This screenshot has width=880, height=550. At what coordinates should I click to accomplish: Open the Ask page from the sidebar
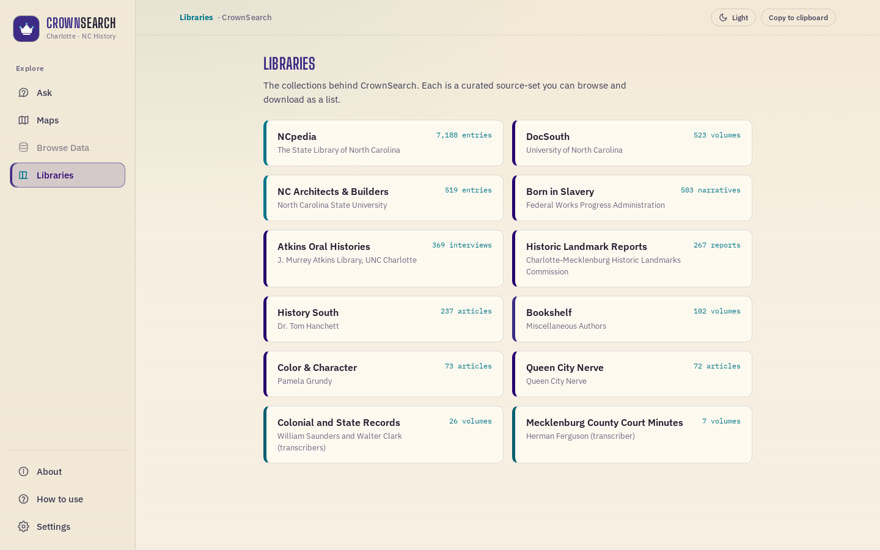[x=67, y=93]
